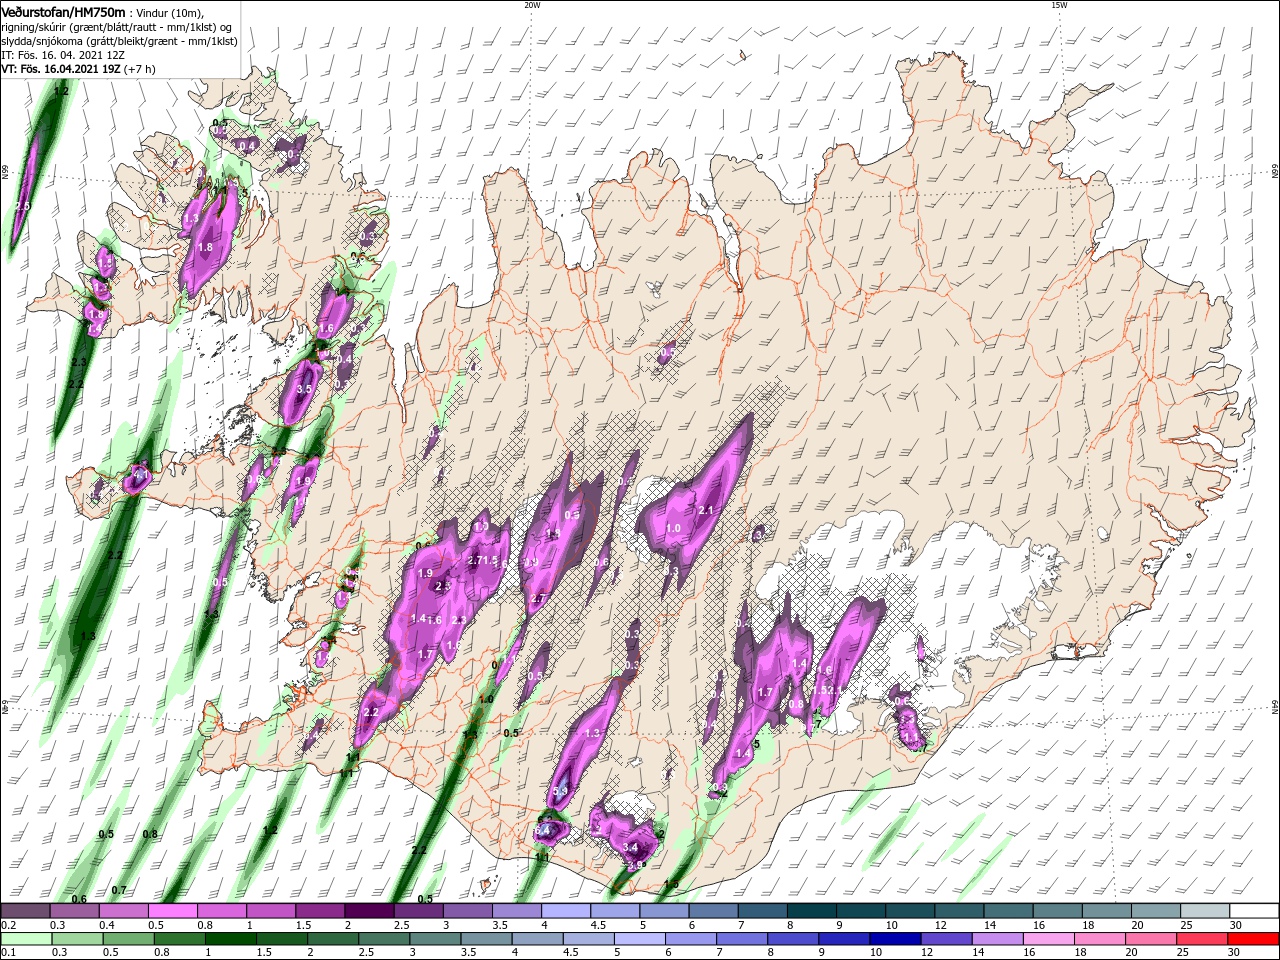Pick the lavender snow swatch between 4 and 4.5

564,911
